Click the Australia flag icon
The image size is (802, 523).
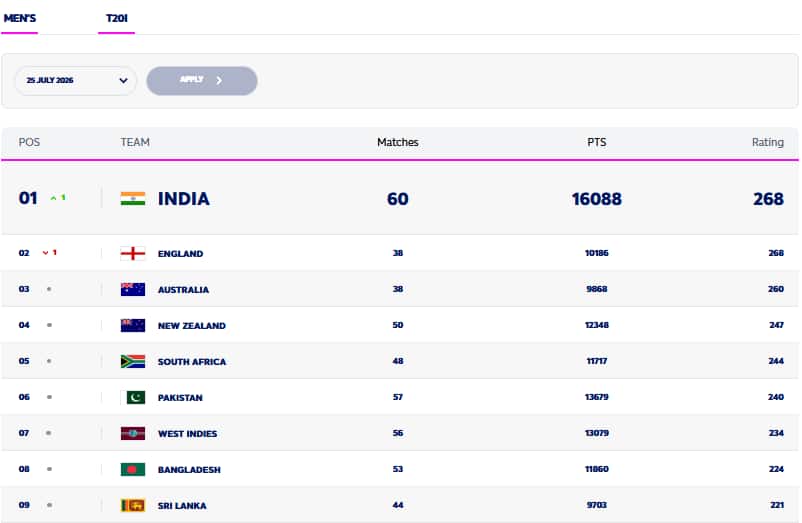pyautogui.click(x=133, y=289)
